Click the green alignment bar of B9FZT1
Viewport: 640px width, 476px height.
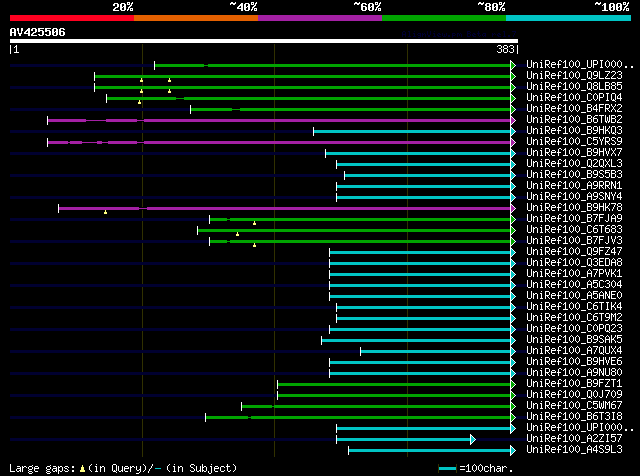[394, 385]
